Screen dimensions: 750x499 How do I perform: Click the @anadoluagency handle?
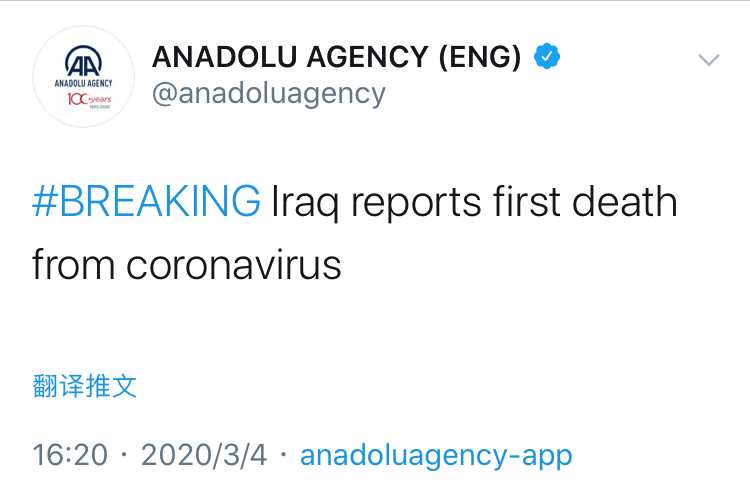(x=268, y=93)
